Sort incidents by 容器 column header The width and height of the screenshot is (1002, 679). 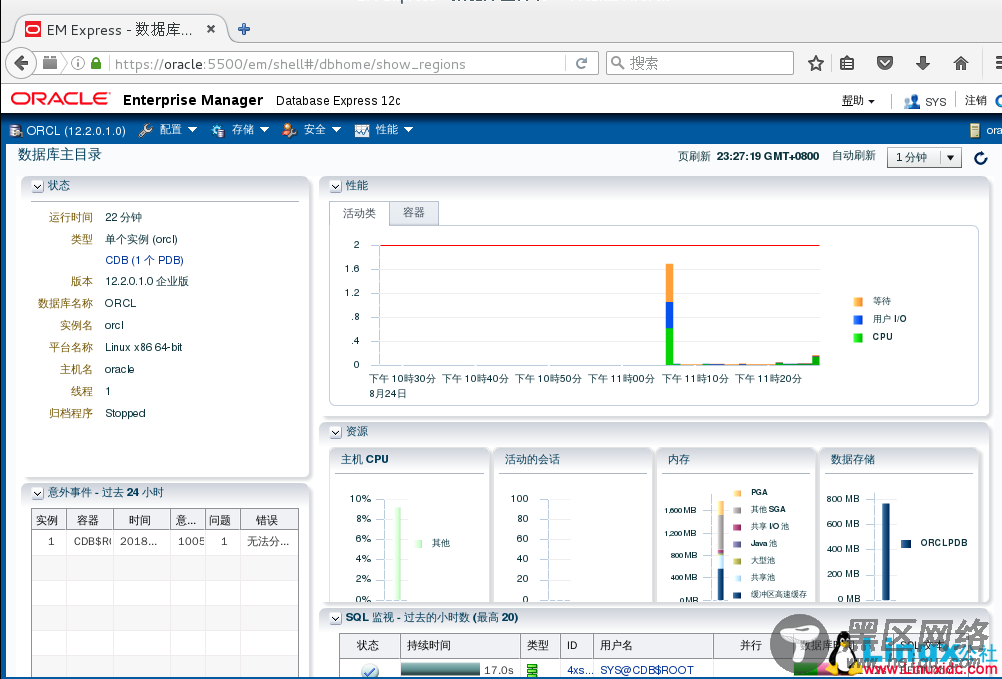click(x=89, y=520)
